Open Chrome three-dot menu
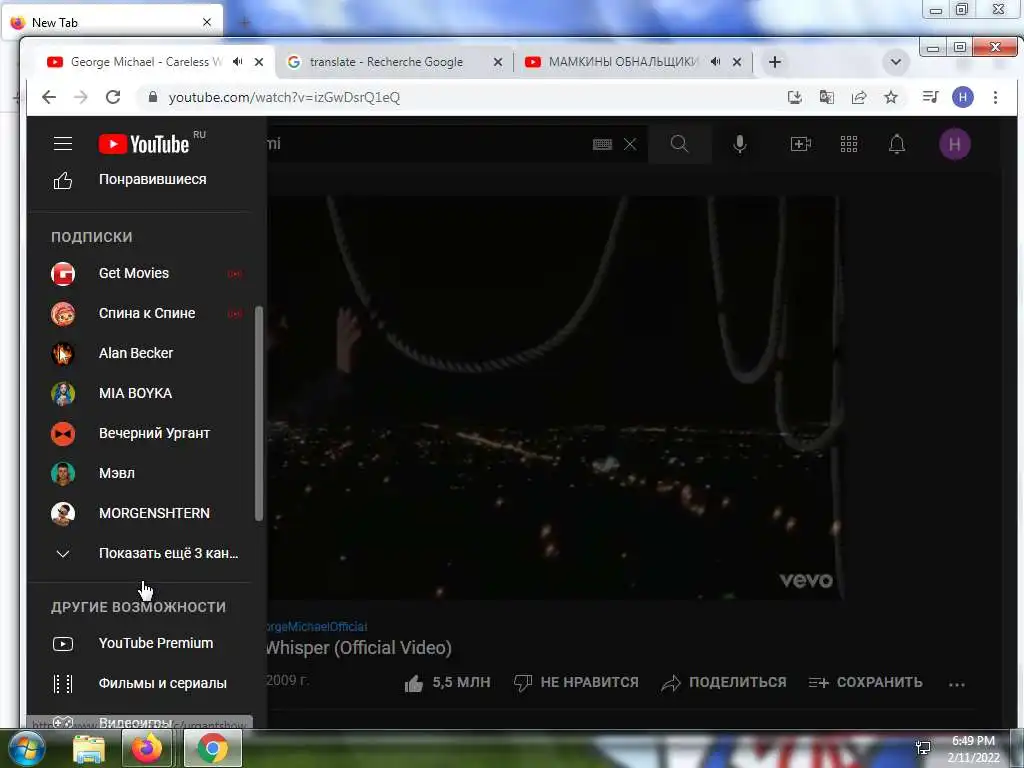Viewport: 1024px width, 768px height. [995, 97]
